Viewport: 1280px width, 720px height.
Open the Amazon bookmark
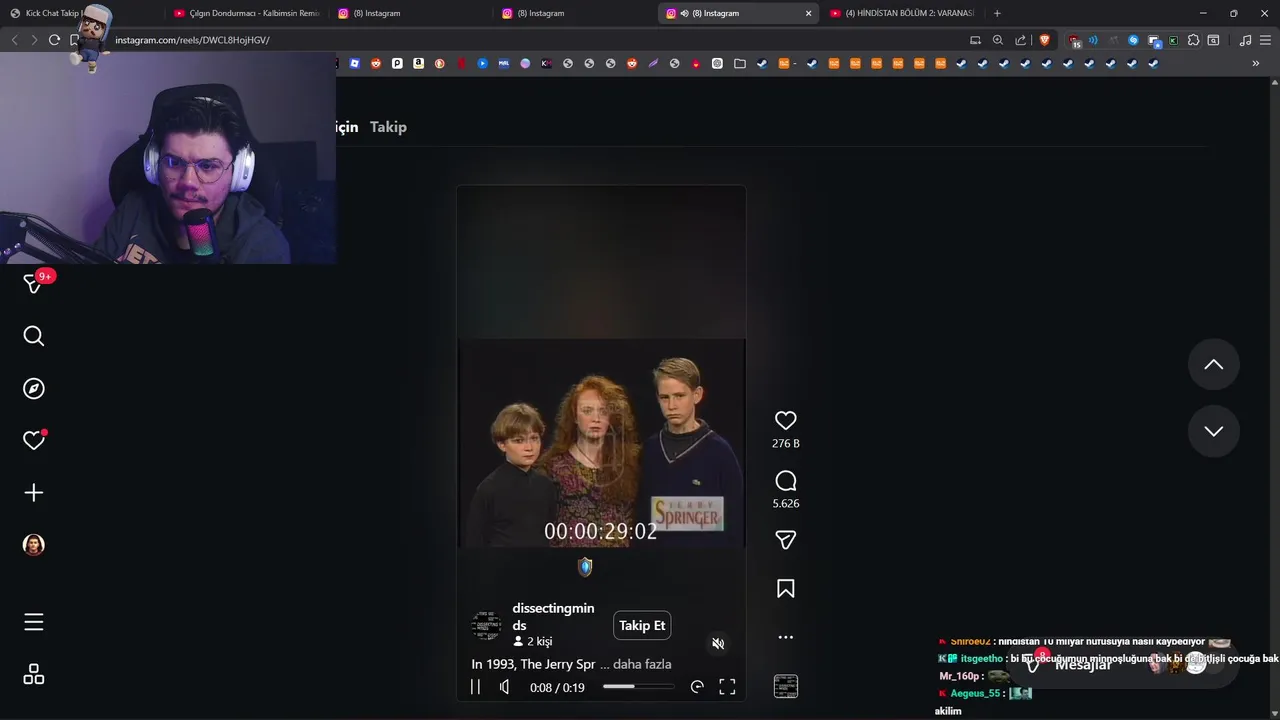418,63
